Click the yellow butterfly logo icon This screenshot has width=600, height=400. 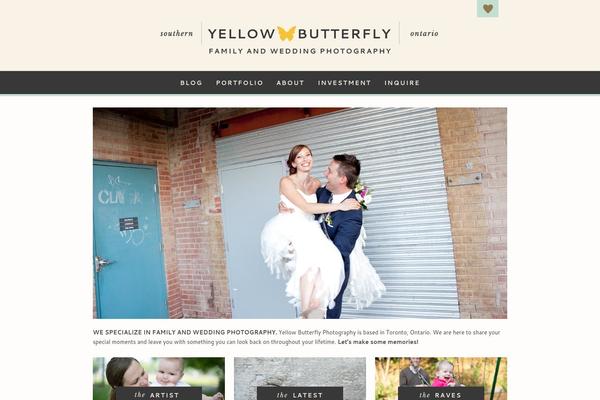pos(286,34)
